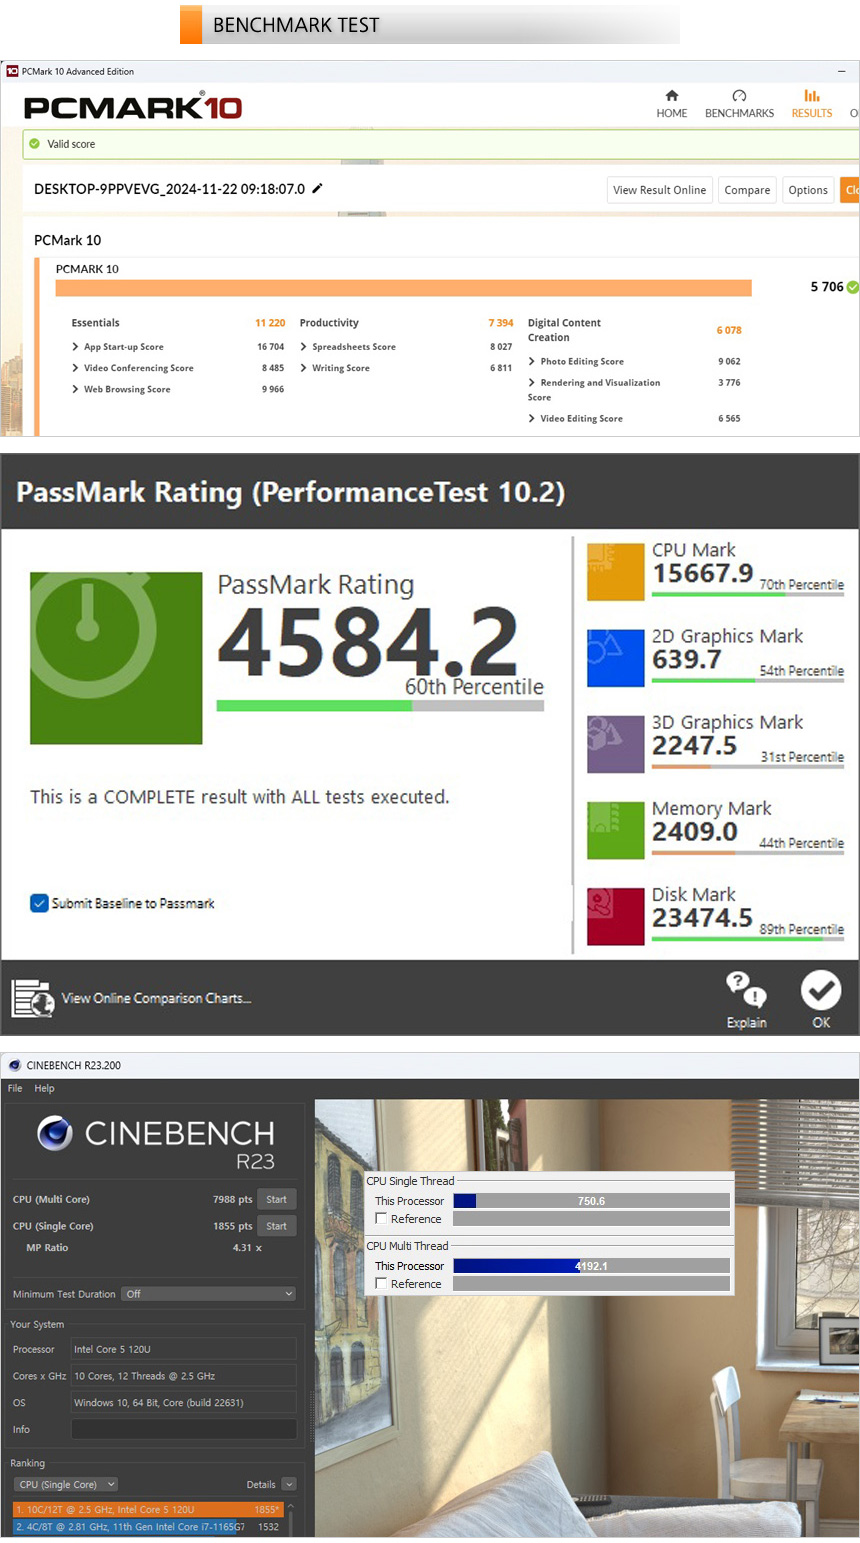
Task: Start the CPU (Multi Core) test
Action: tap(277, 1199)
